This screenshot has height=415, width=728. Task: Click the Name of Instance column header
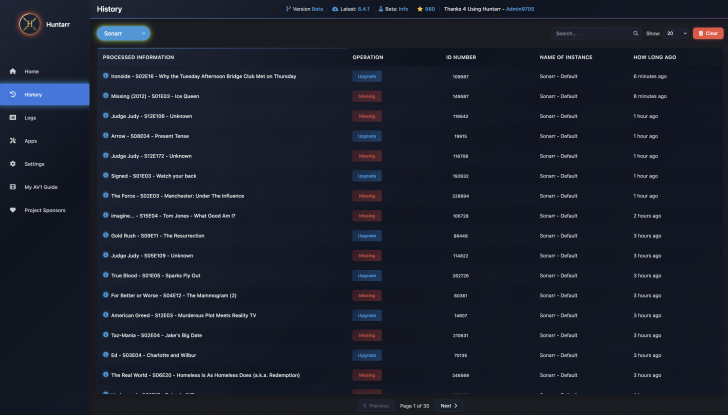tap(566, 57)
